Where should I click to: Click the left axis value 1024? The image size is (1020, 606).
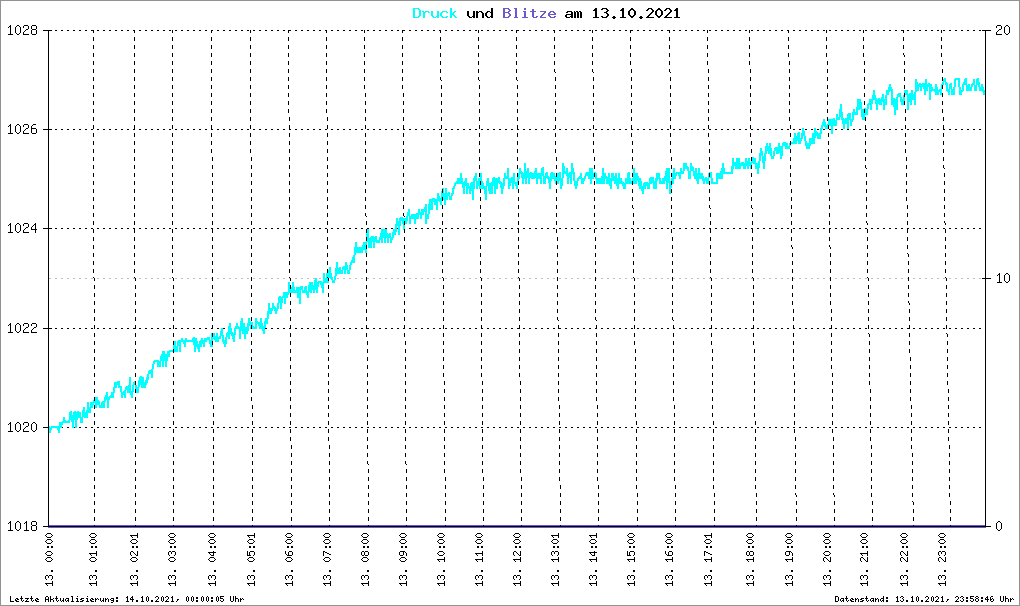point(22,229)
